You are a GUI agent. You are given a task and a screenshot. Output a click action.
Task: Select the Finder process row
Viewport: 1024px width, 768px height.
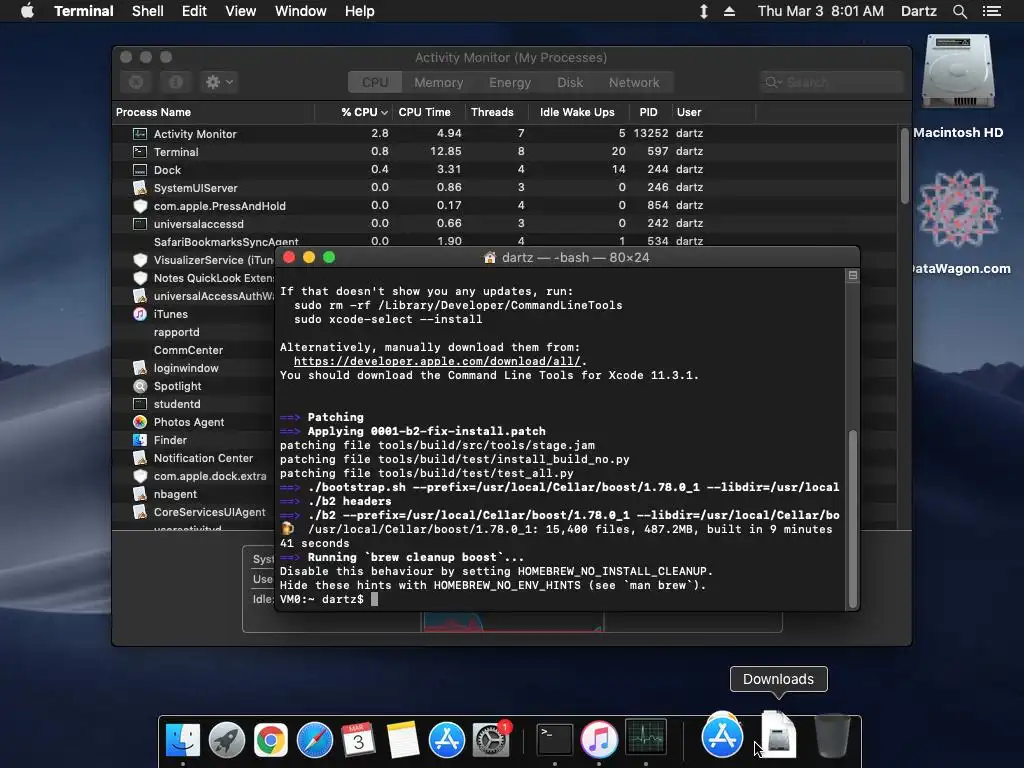[194, 440]
